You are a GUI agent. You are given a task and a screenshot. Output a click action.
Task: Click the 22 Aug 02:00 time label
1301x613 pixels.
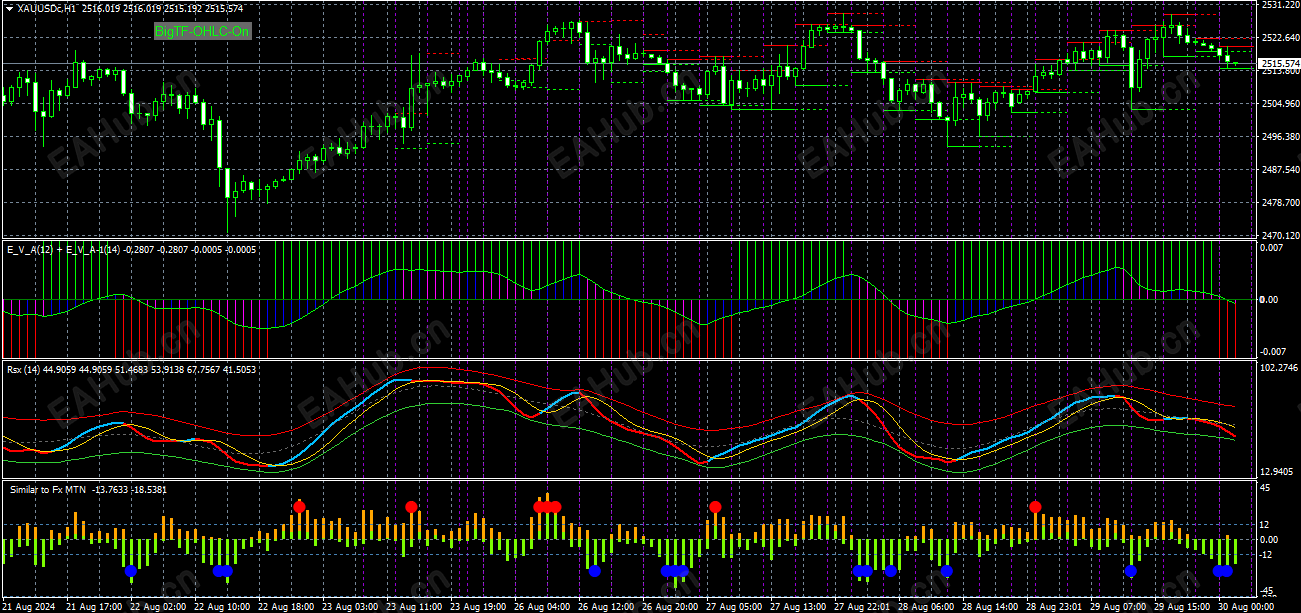(x=159, y=607)
